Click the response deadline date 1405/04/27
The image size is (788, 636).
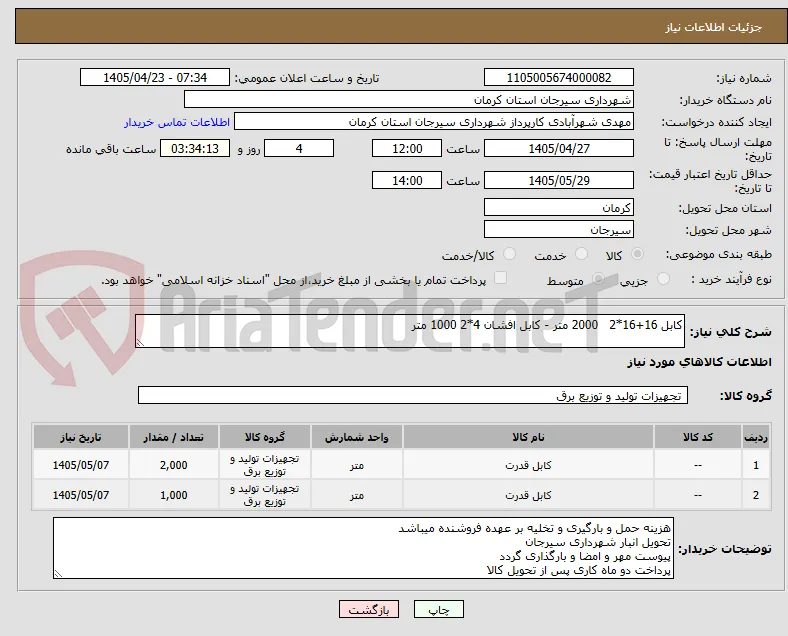[x=559, y=148]
